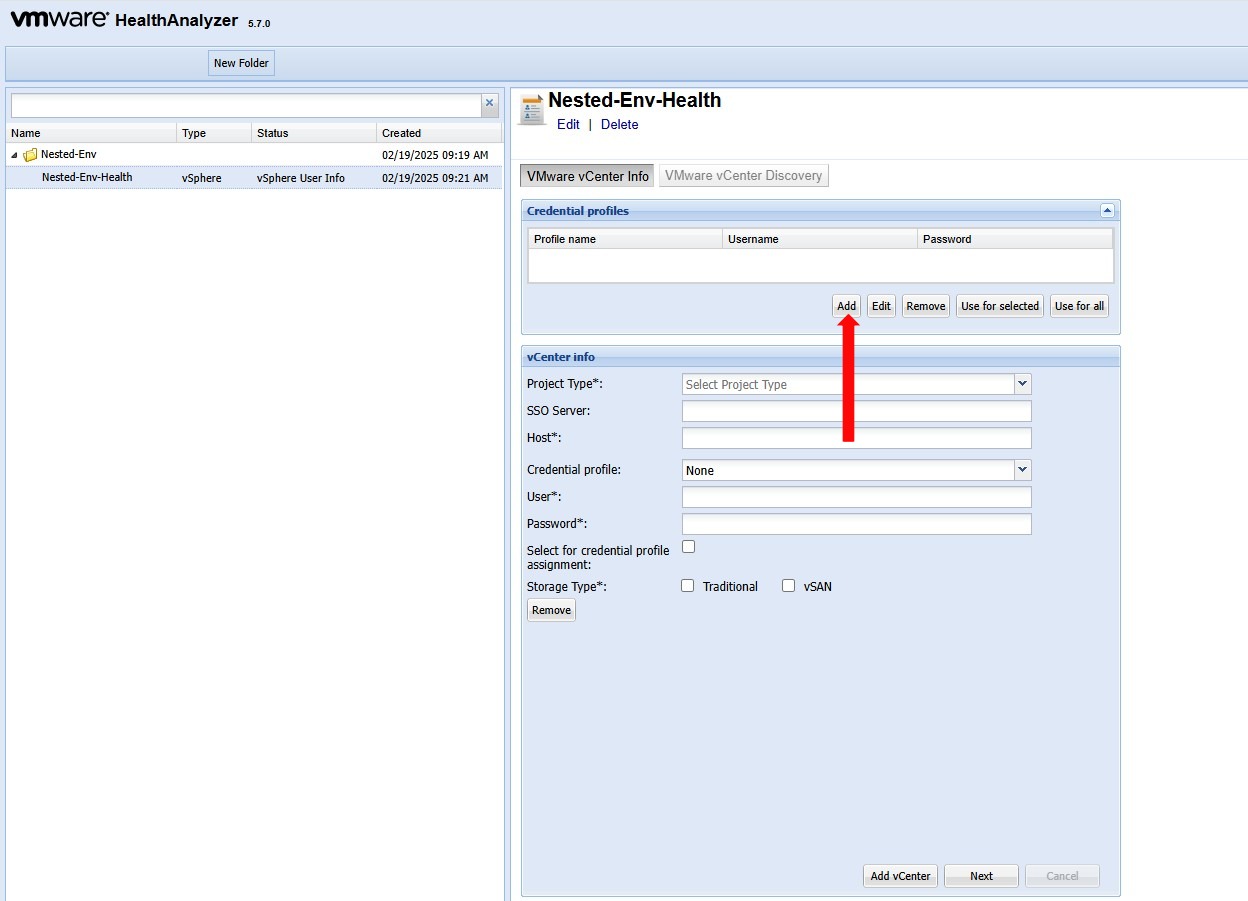Click the vSphere type cell
The height and width of the screenshot is (901, 1248).
(x=201, y=178)
